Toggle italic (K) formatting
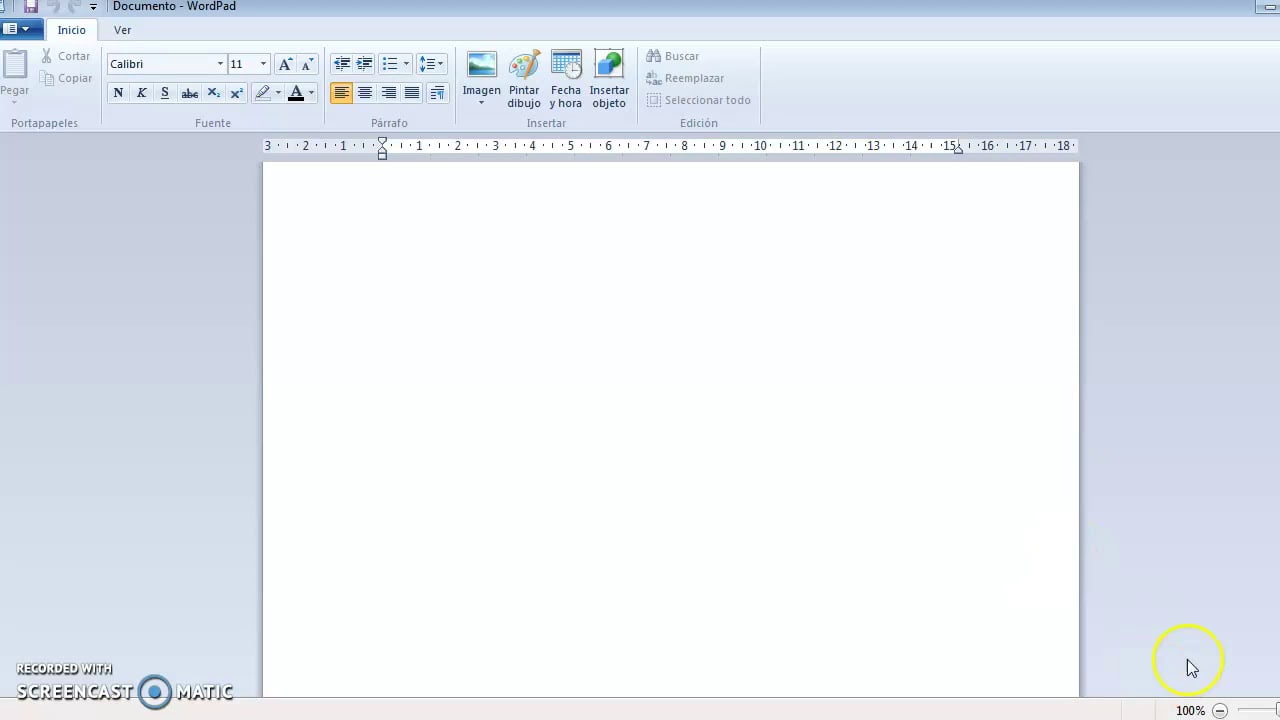This screenshot has width=1280, height=720. pyautogui.click(x=141, y=93)
